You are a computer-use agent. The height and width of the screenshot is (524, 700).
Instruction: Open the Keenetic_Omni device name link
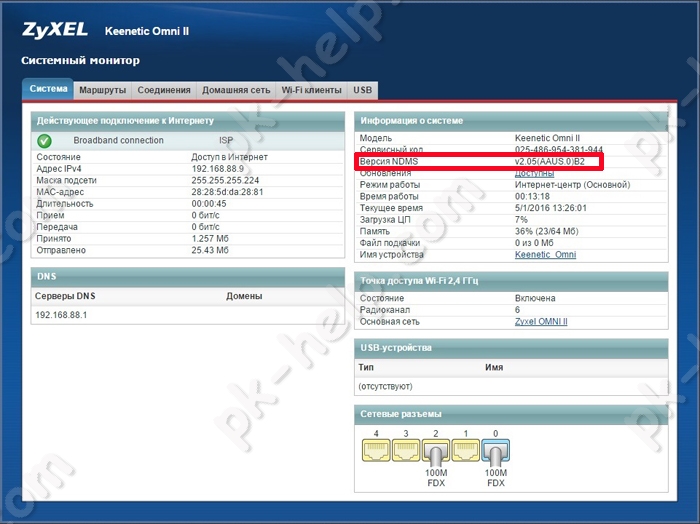tap(545, 254)
